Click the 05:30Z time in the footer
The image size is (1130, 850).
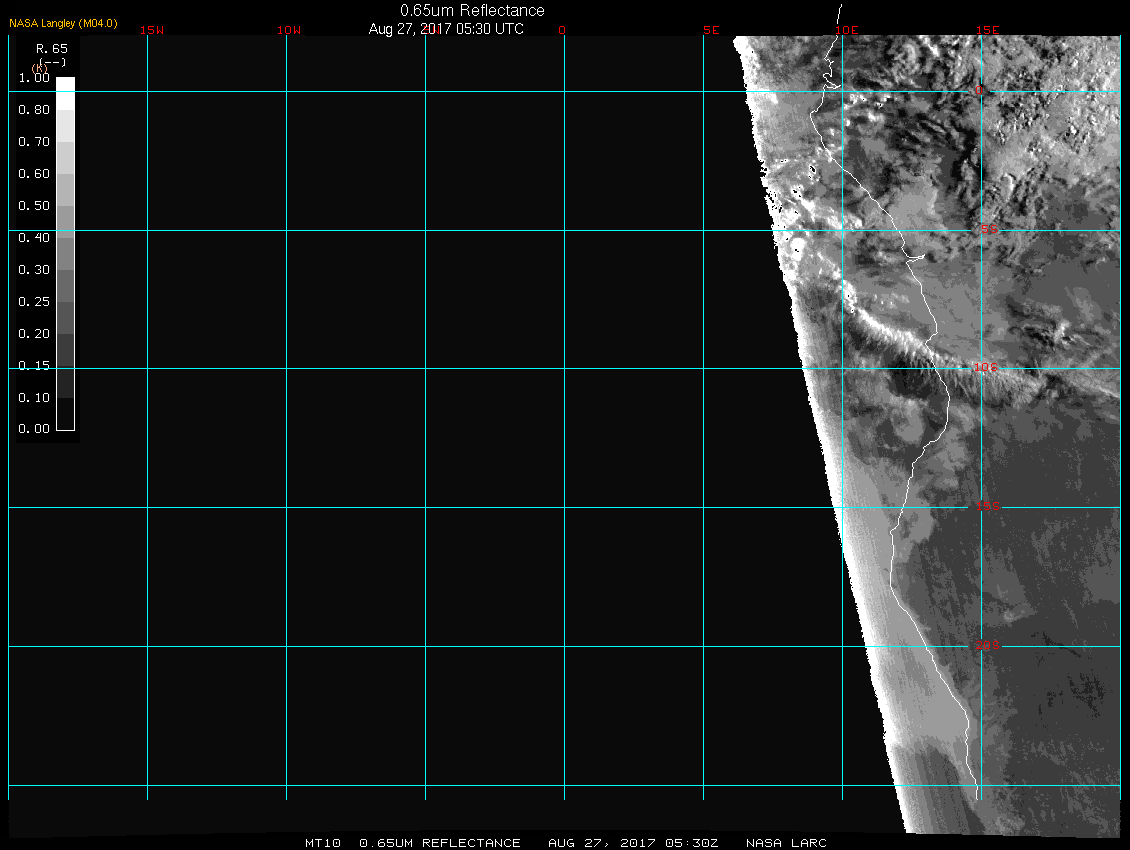[x=696, y=843]
